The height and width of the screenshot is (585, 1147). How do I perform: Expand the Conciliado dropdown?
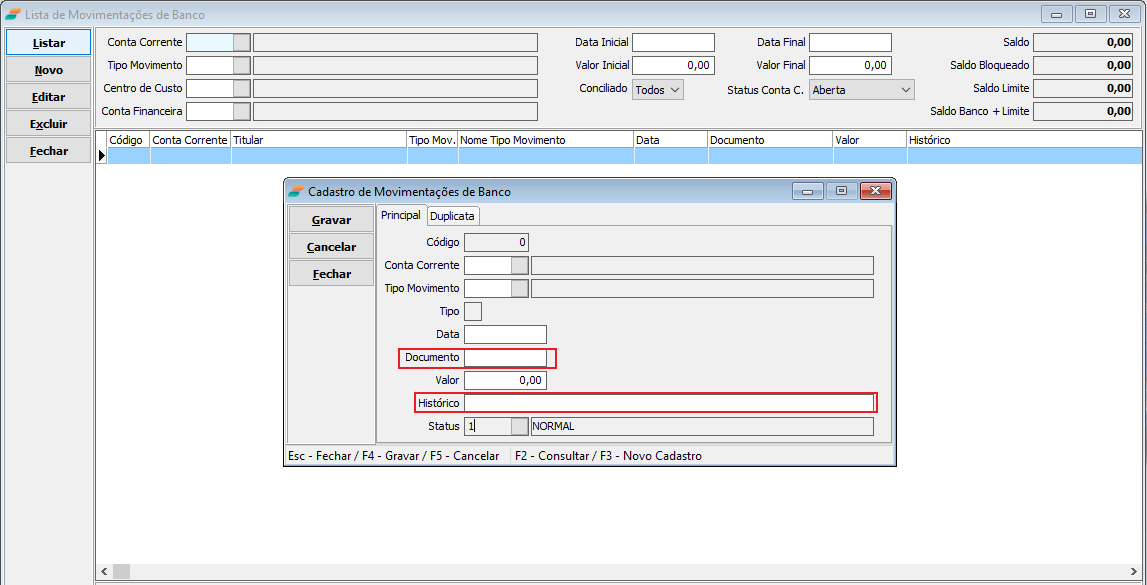pyautogui.click(x=658, y=90)
